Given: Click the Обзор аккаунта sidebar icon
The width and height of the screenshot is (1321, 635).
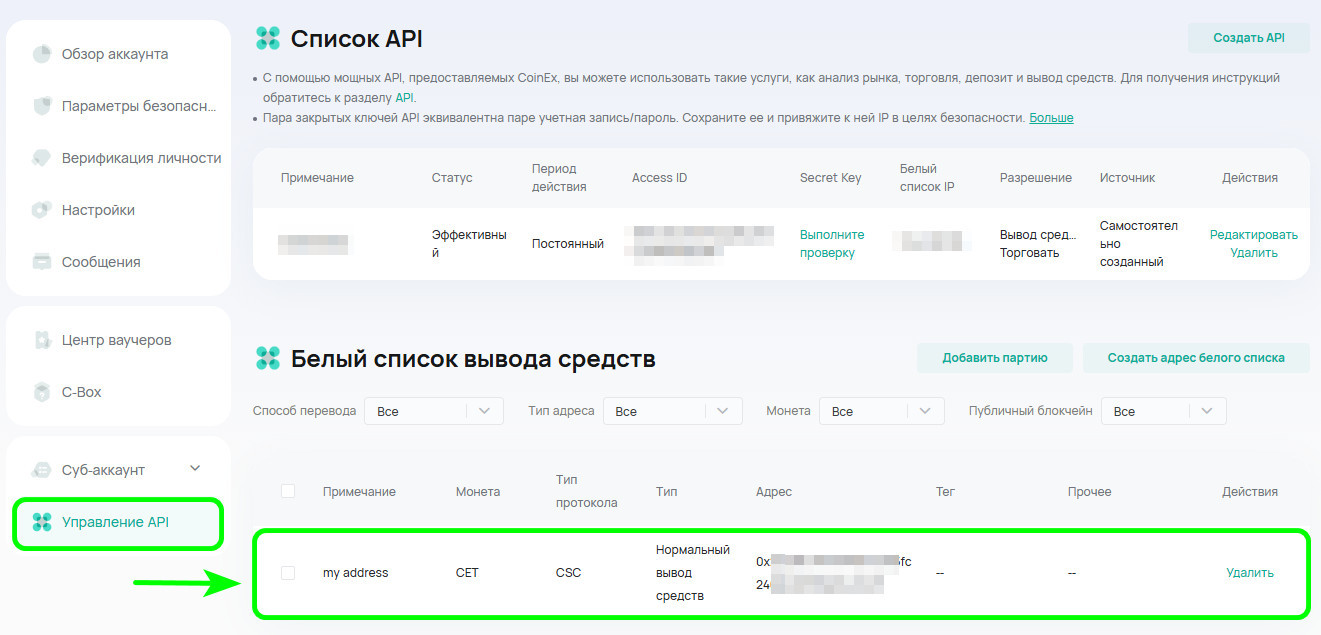Looking at the screenshot, I should coord(41,54).
